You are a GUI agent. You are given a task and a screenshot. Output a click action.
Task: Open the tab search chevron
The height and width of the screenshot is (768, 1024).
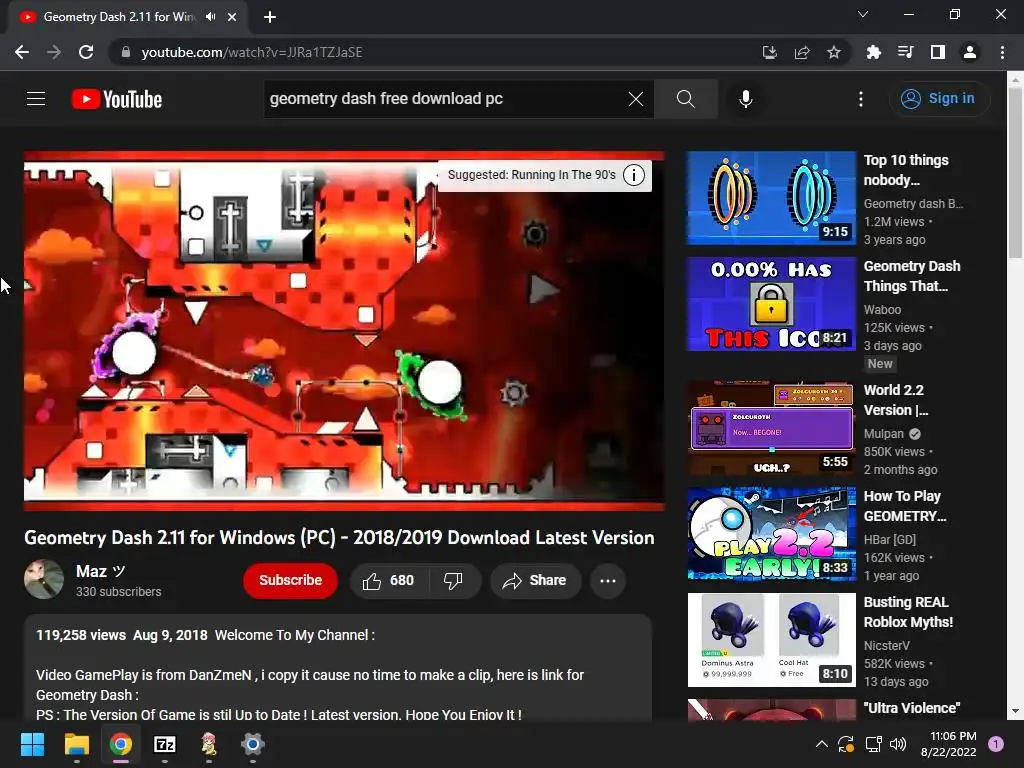[863, 14]
